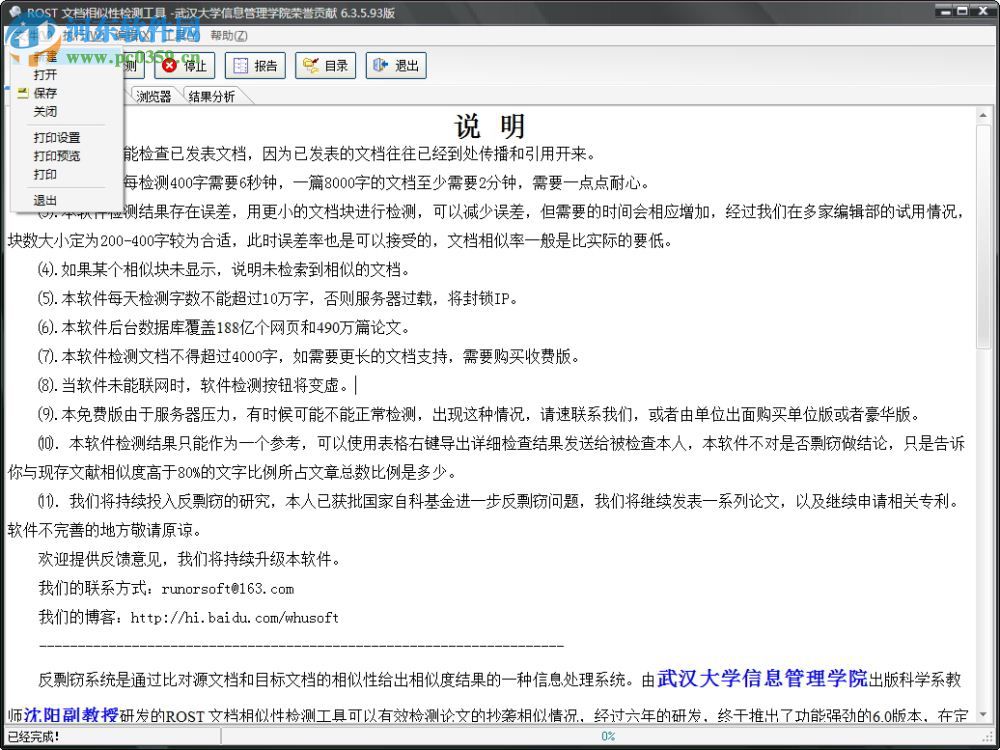Image resolution: width=1000 pixels, height=750 pixels.
Task: Click the Stop (停止) toolbar icon
Action: pyautogui.click(x=185, y=66)
